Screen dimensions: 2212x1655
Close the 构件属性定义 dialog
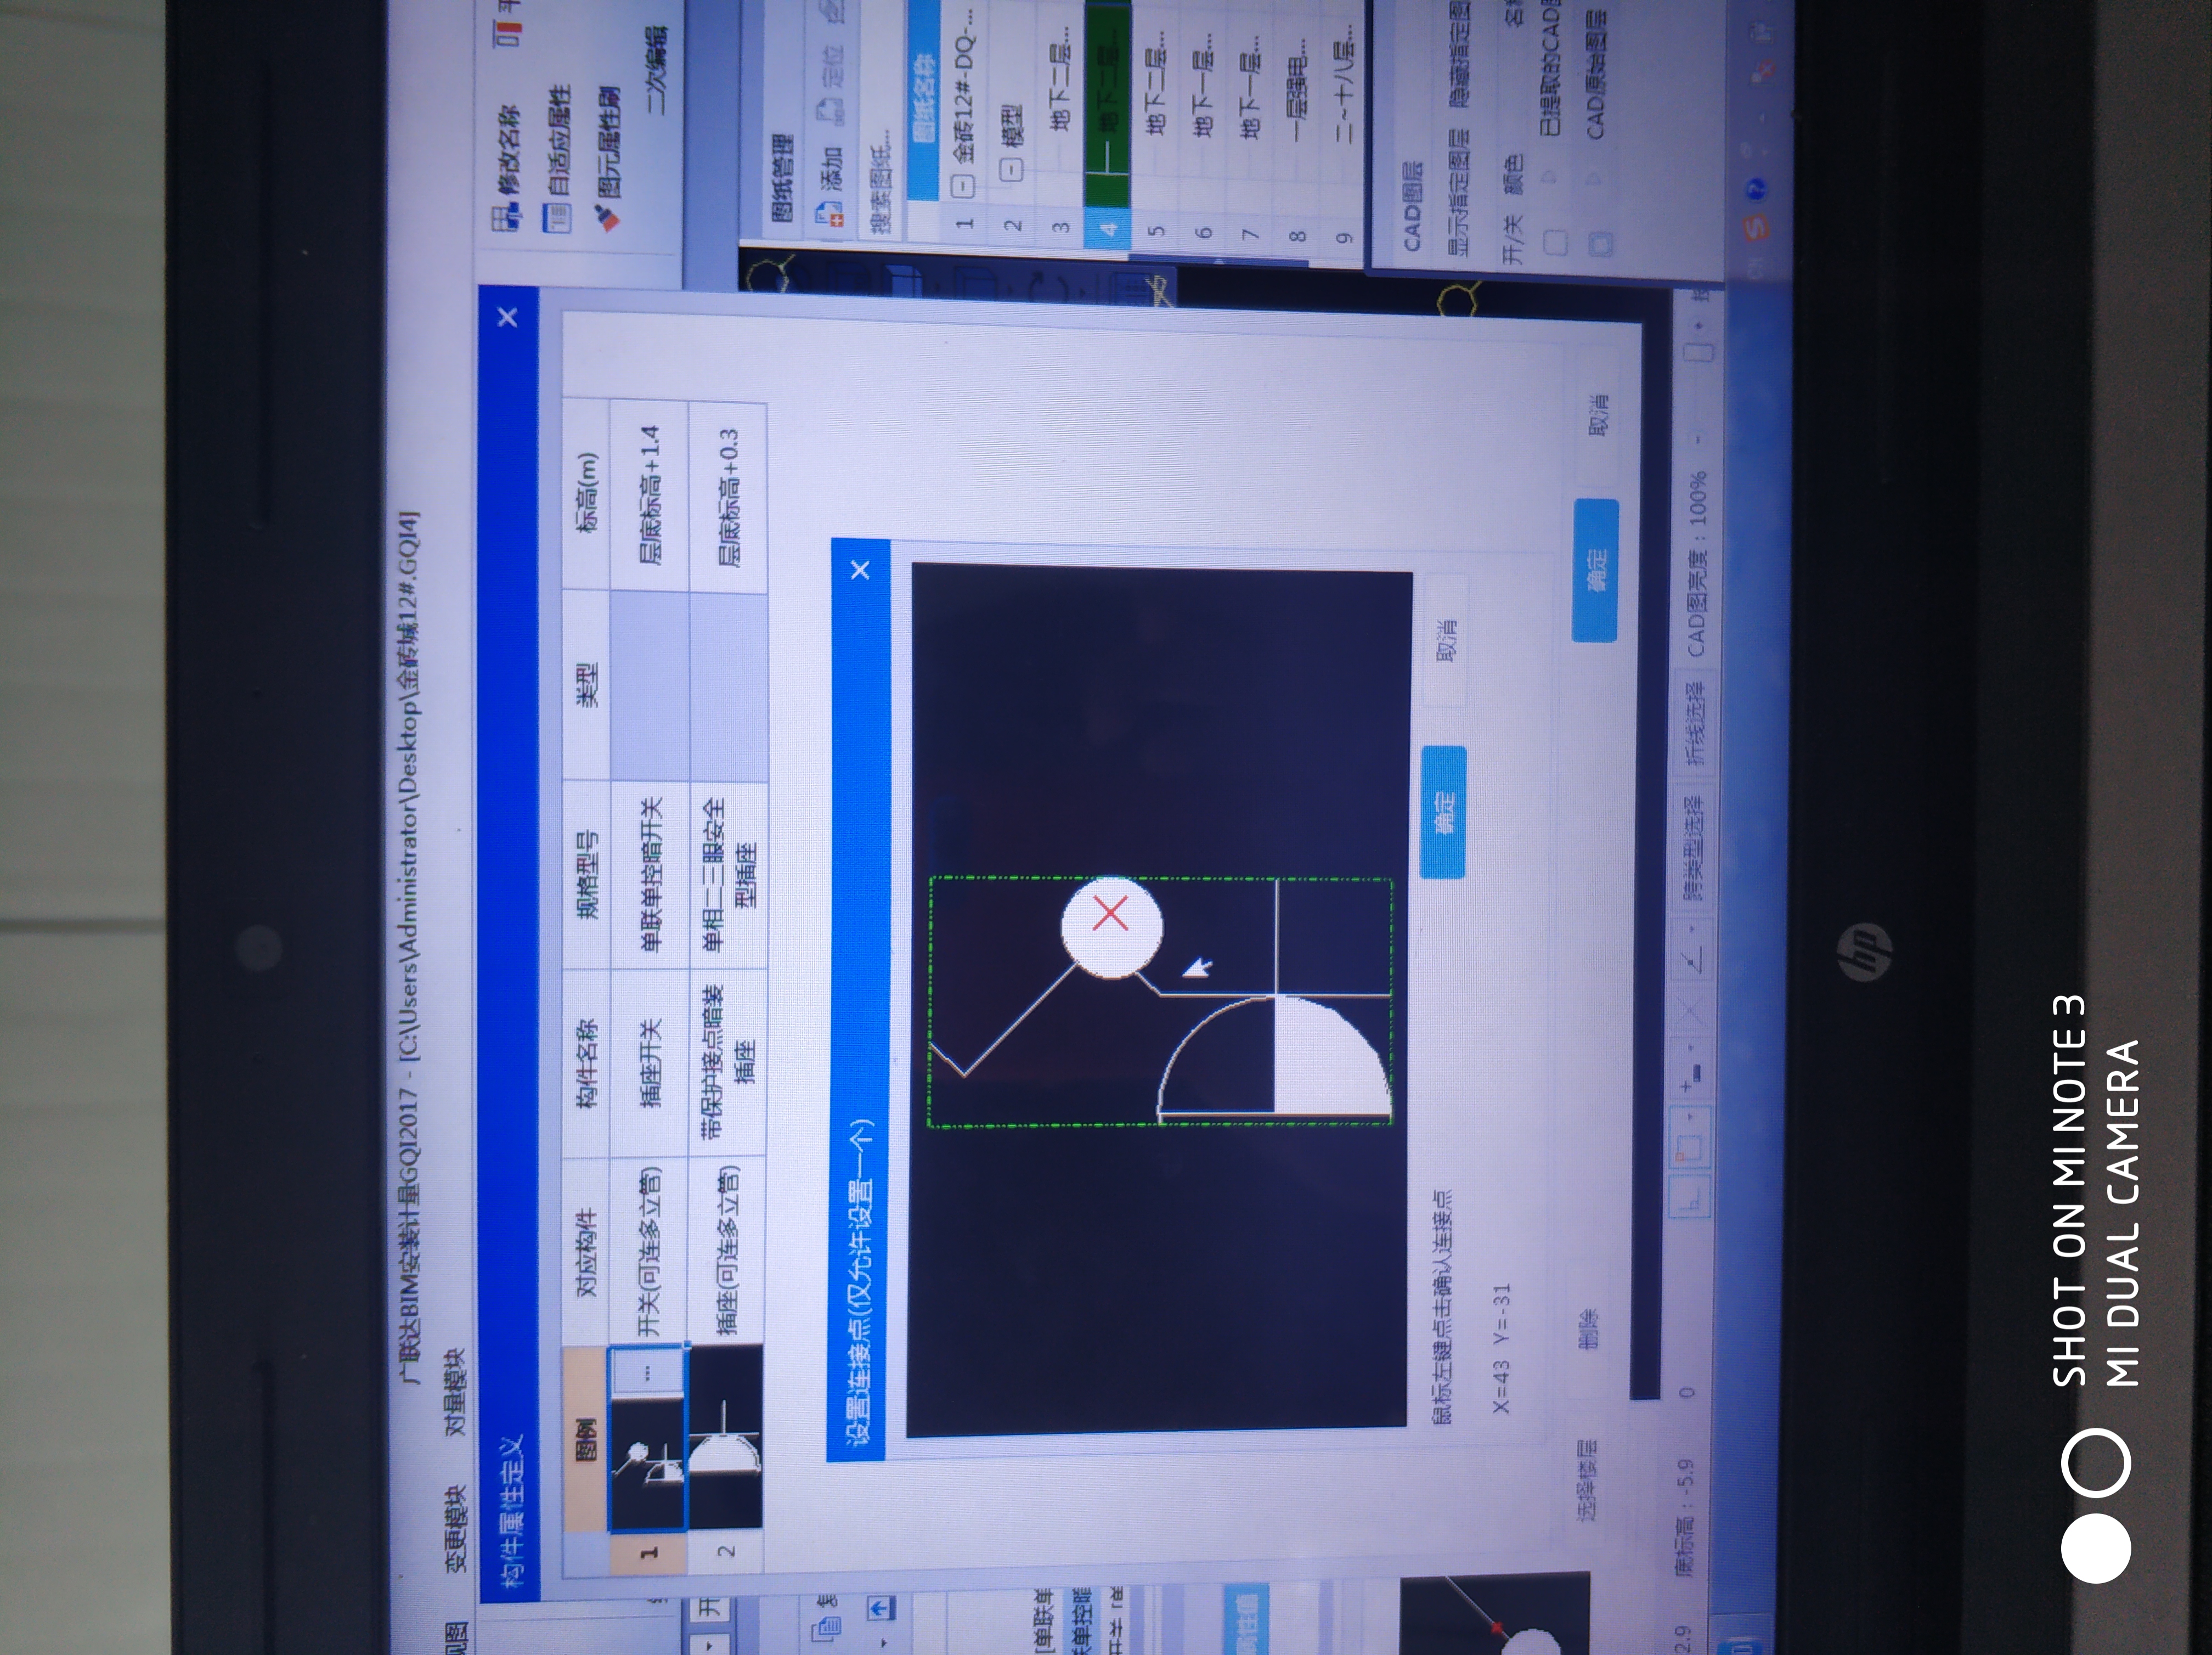[507, 317]
